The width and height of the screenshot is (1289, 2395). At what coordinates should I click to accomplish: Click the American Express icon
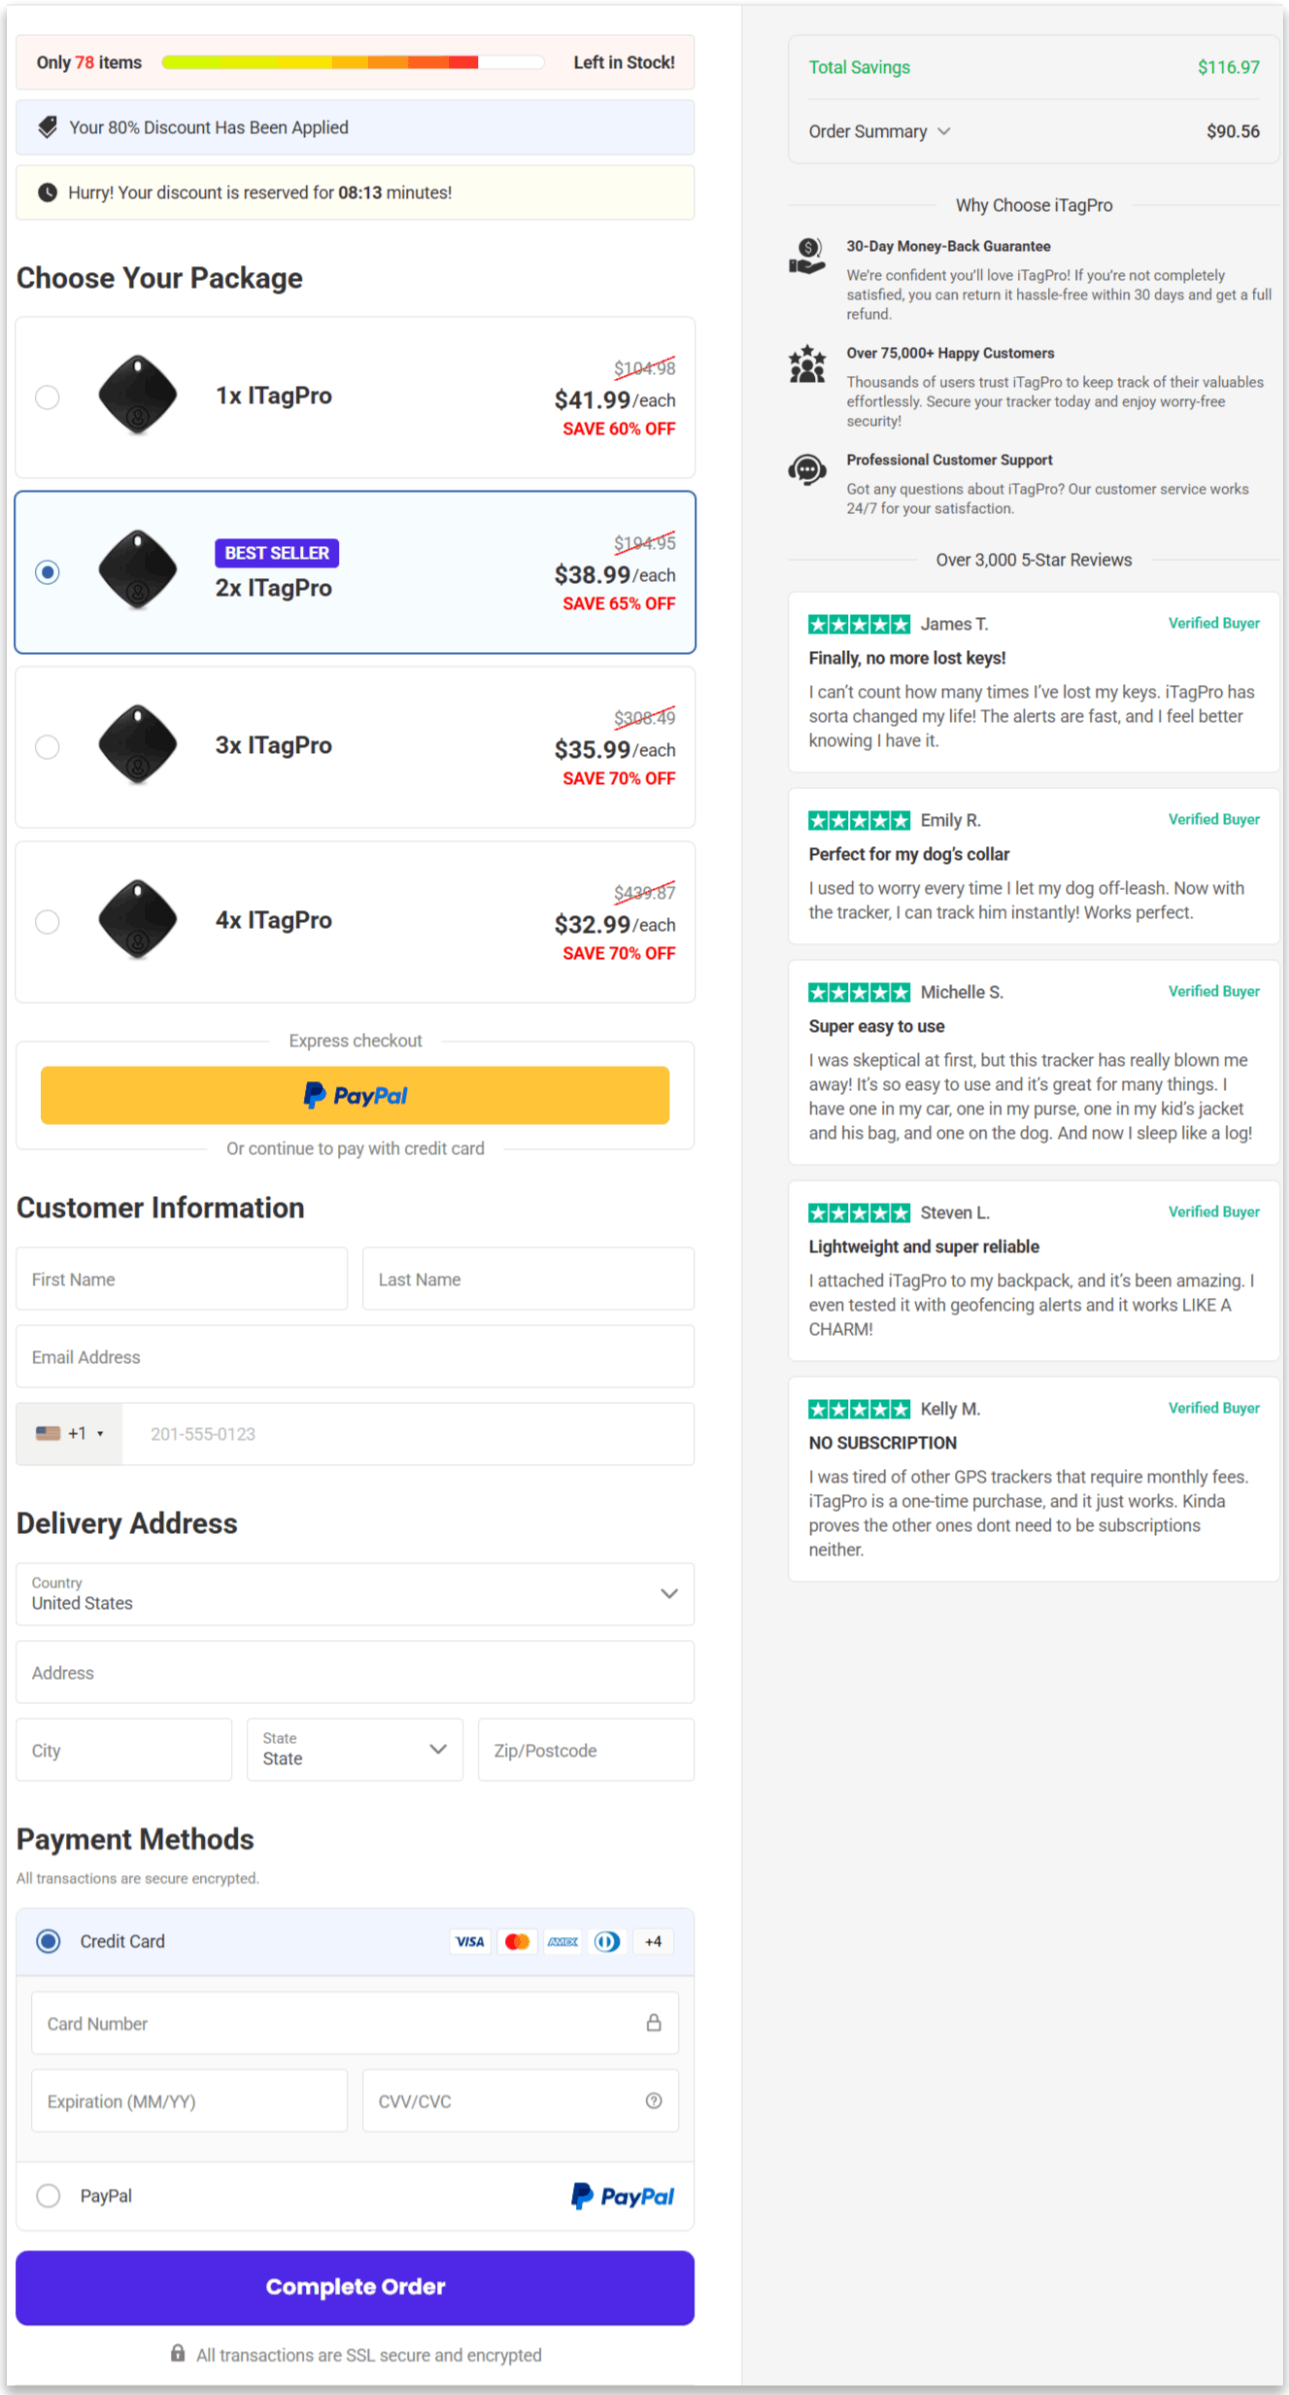coord(563,1941)
